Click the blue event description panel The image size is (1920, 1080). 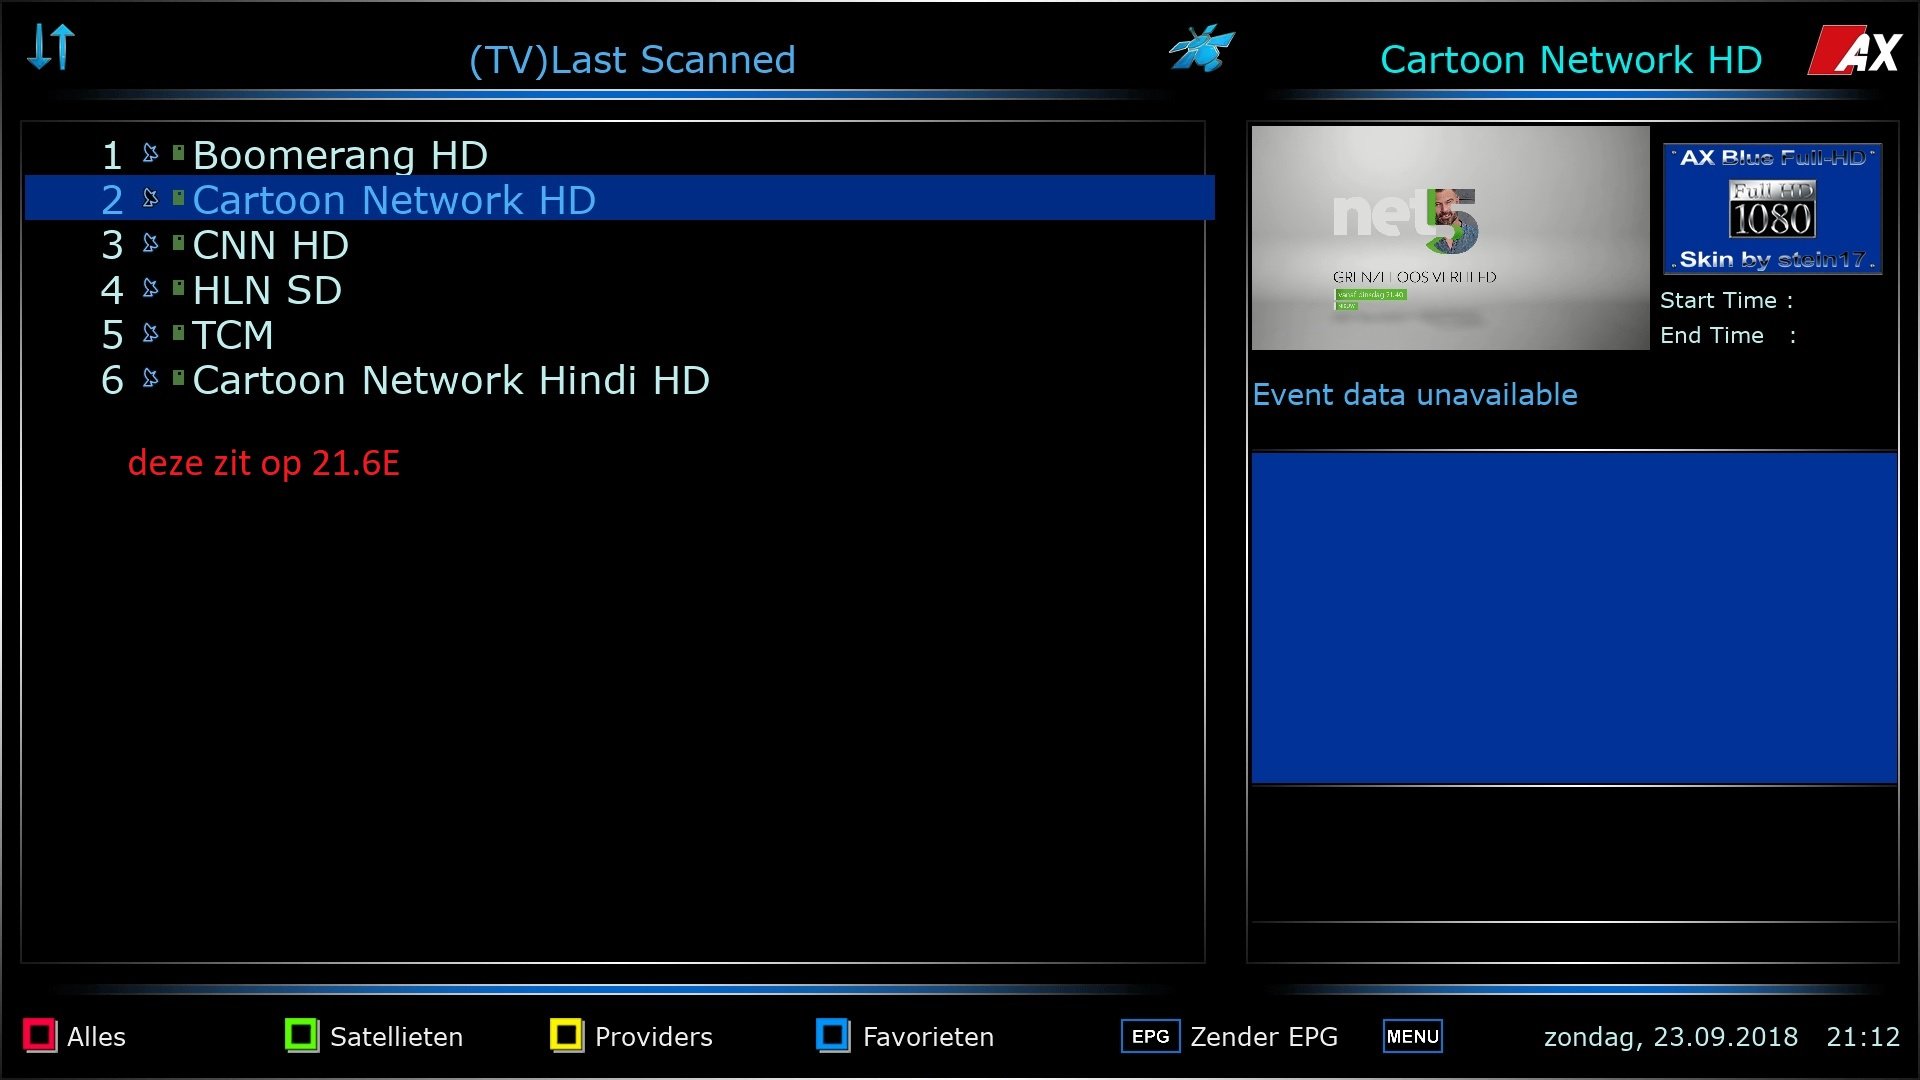point(1574,618)
